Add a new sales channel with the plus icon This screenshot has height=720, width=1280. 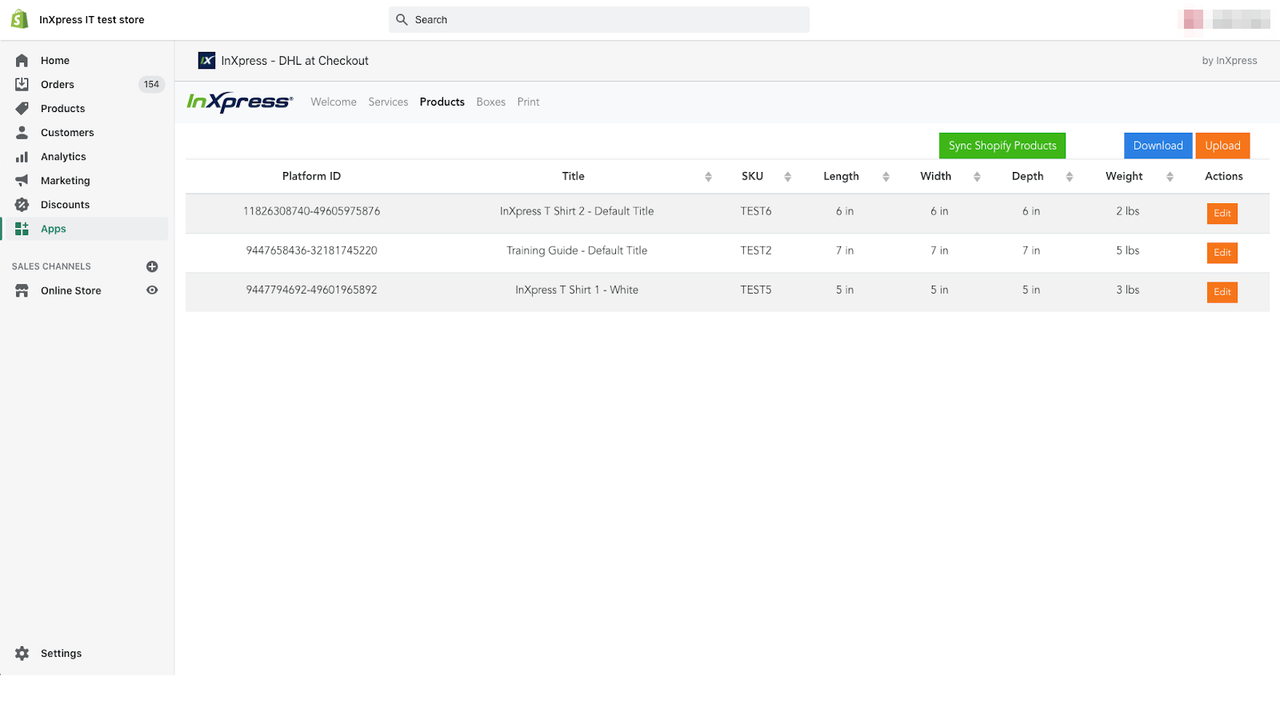pyautogui.click(x=152, y=266)
